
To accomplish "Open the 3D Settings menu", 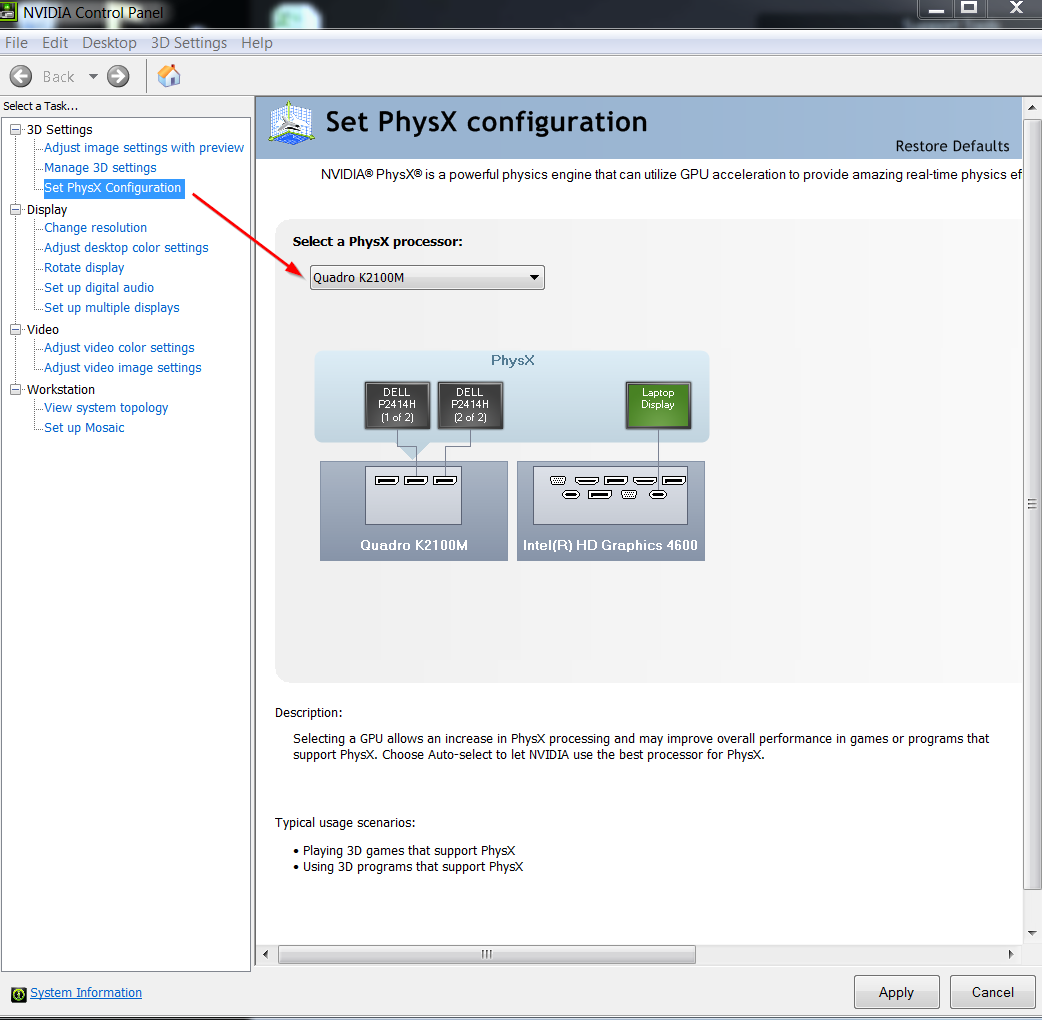I will pos(189,43).
